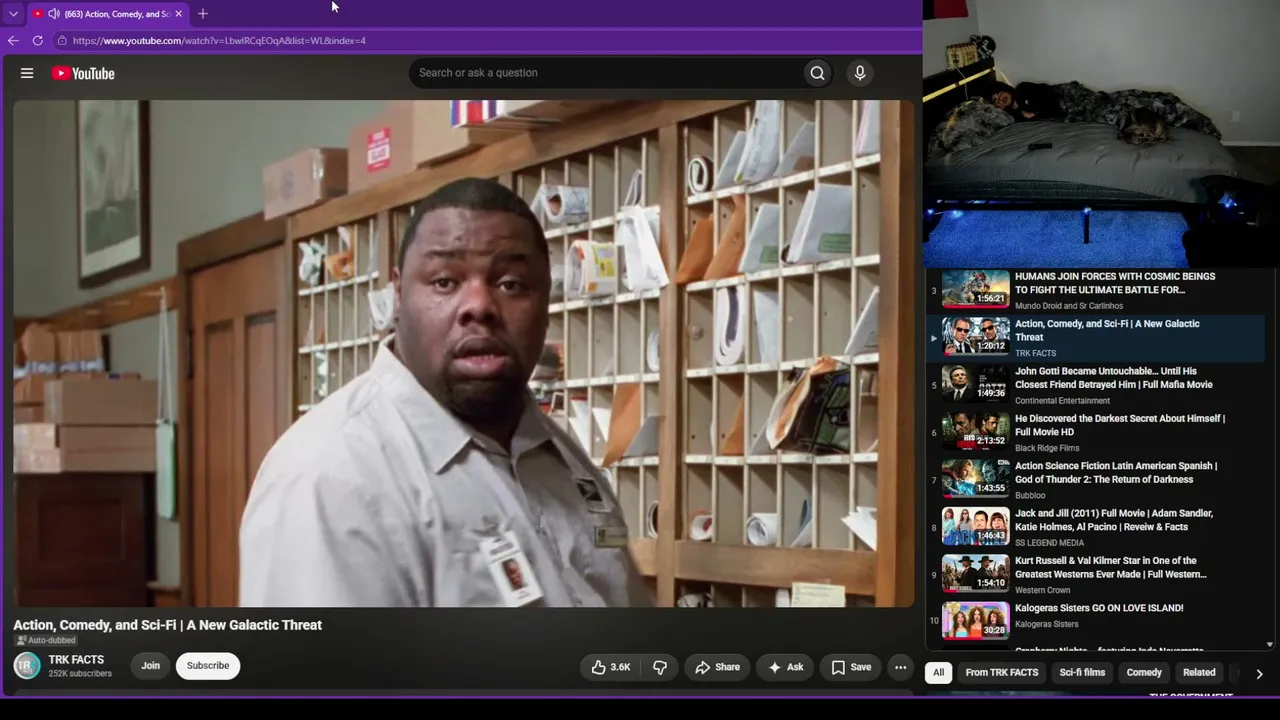Subscribe to TRK FACTS
Screen dimensions: 1280x720
208,666
